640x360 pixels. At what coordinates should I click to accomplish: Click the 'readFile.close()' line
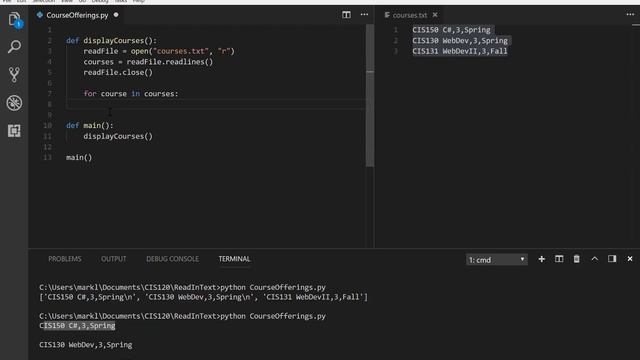tap(118, 72)
